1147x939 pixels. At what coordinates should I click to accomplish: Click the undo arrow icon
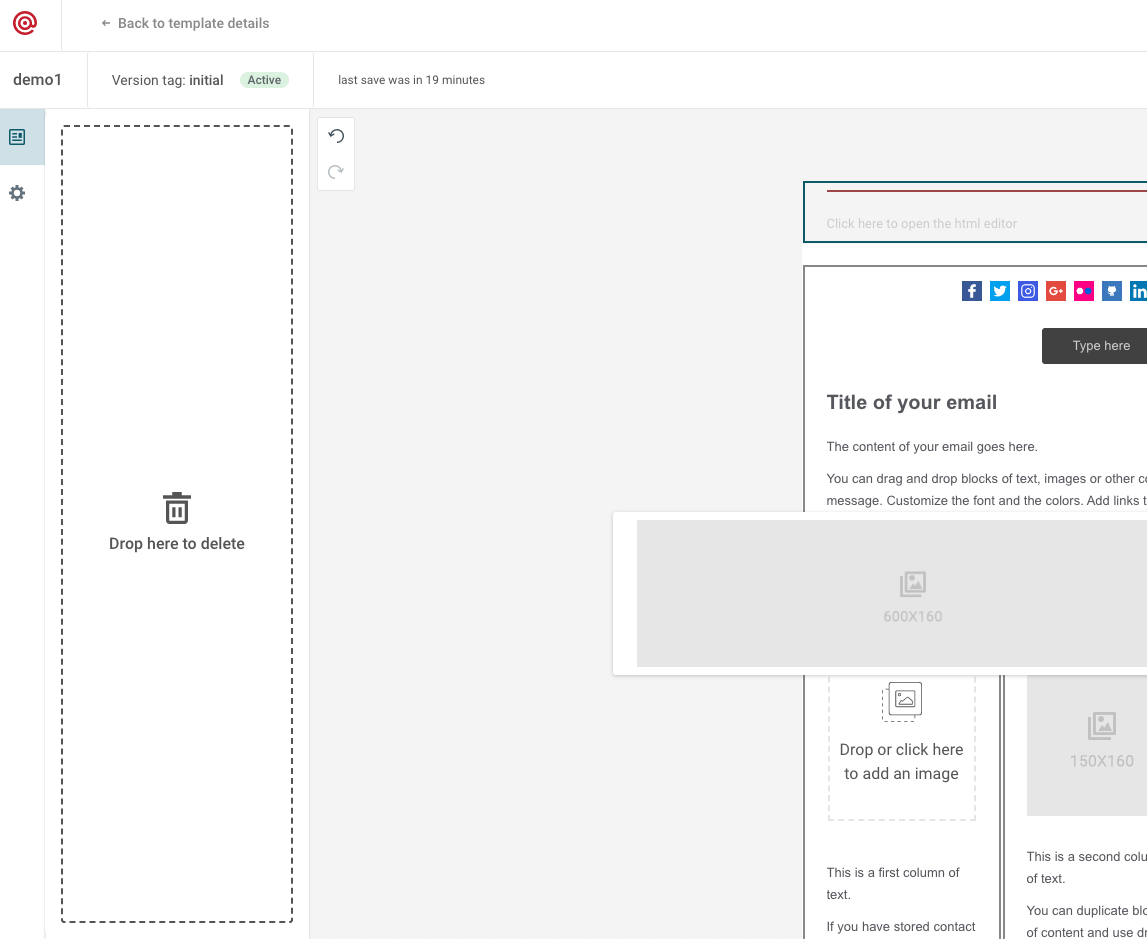336,136
